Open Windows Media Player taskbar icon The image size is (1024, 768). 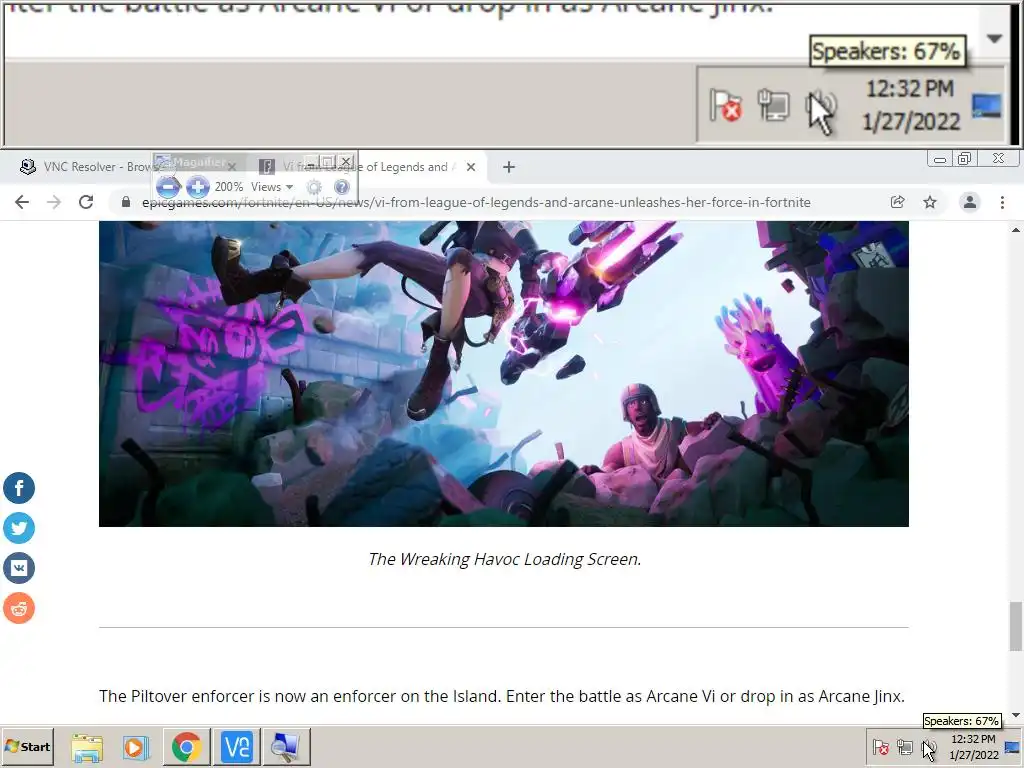tap(136, 747)
